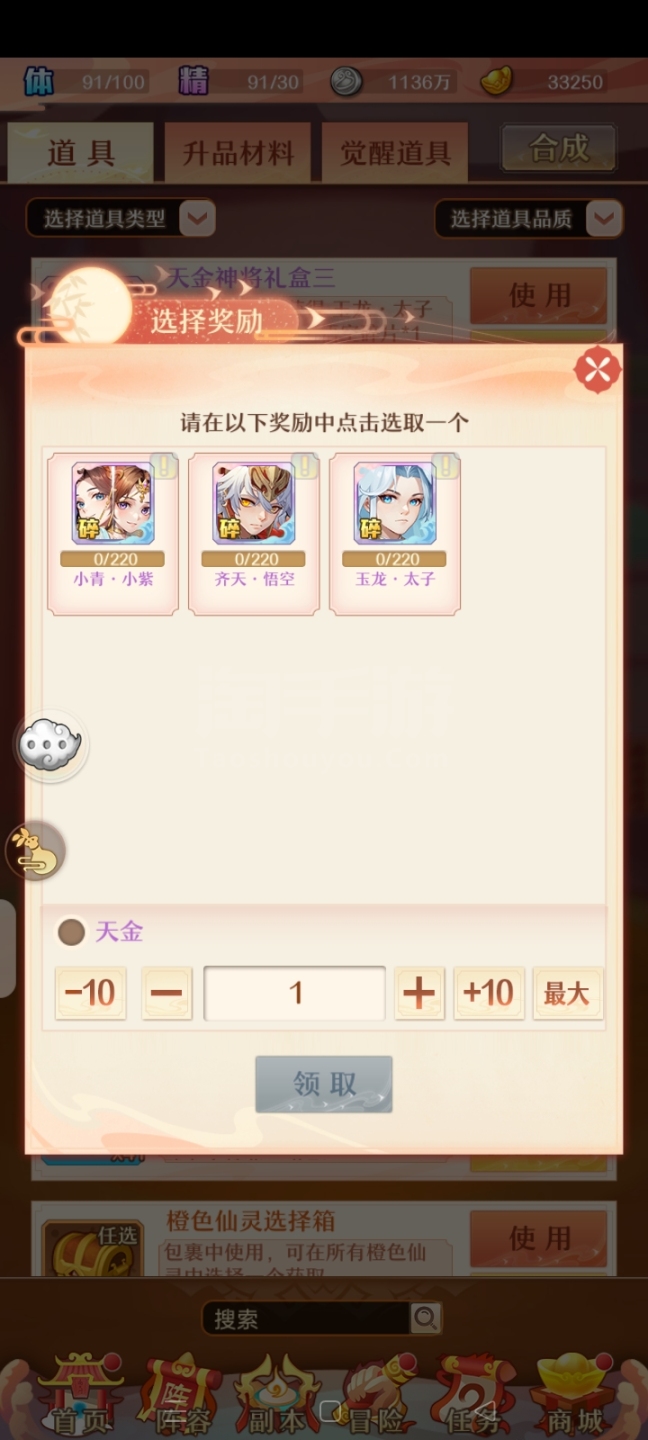Screen dimensions: 648x1440
Task: Decrease quantity by 10
Action: [x=90, y=993]
